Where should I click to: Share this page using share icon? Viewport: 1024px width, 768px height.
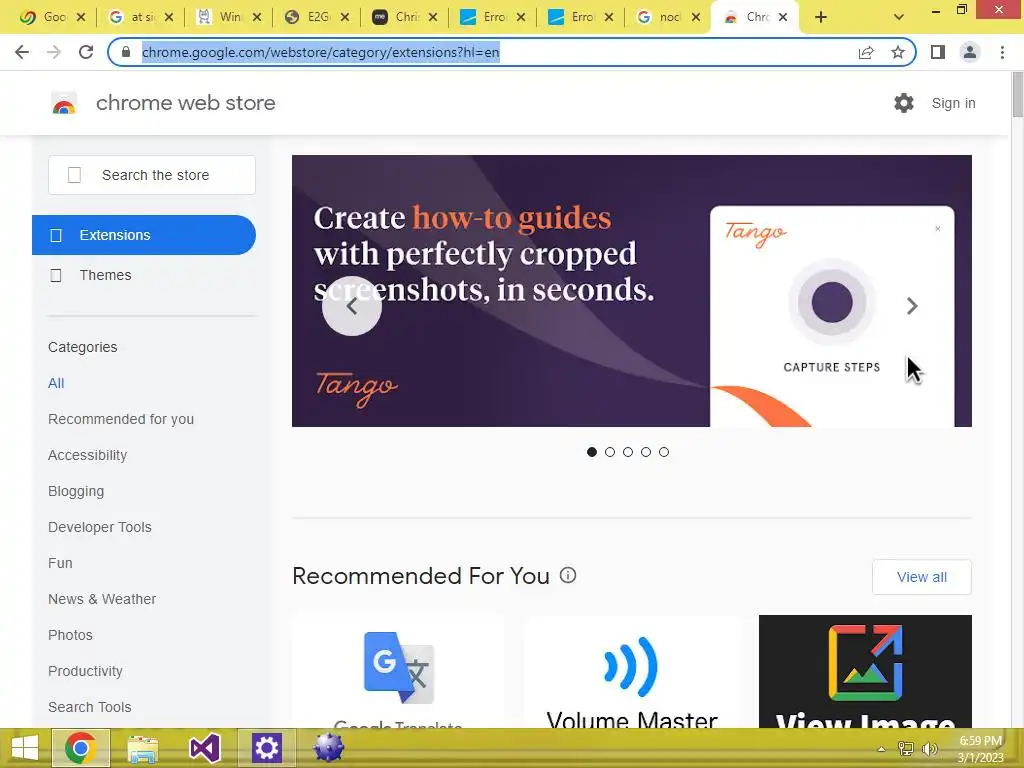[x=866, y=52]
